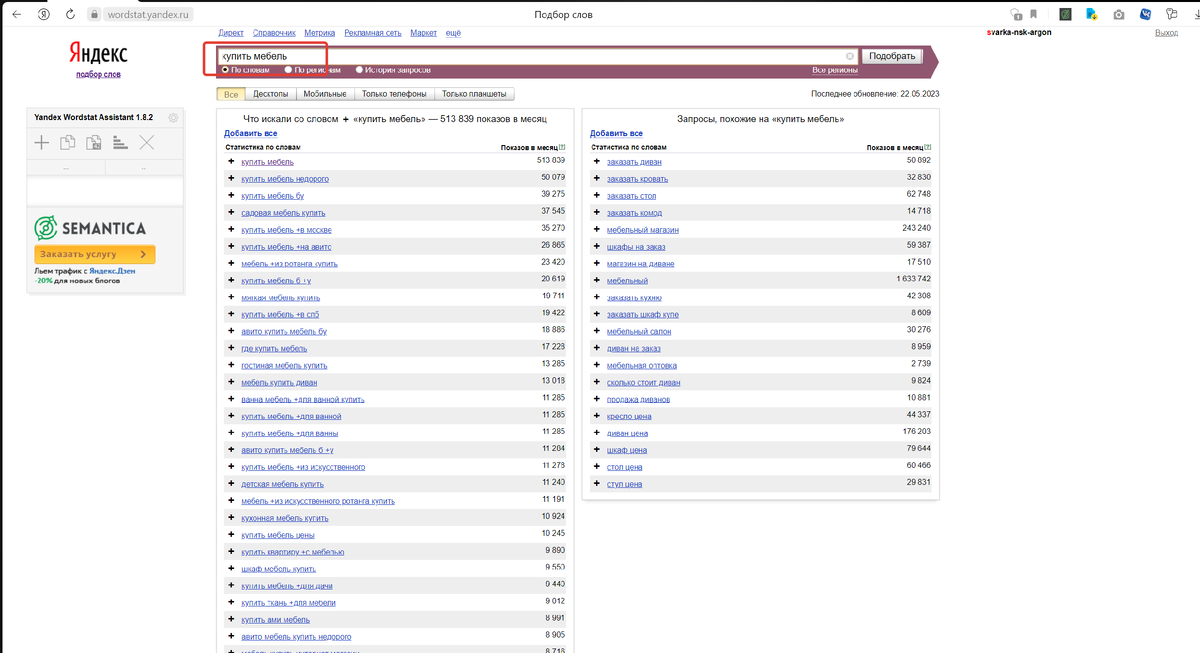Open the VK extension icon

pos(1145,15)
